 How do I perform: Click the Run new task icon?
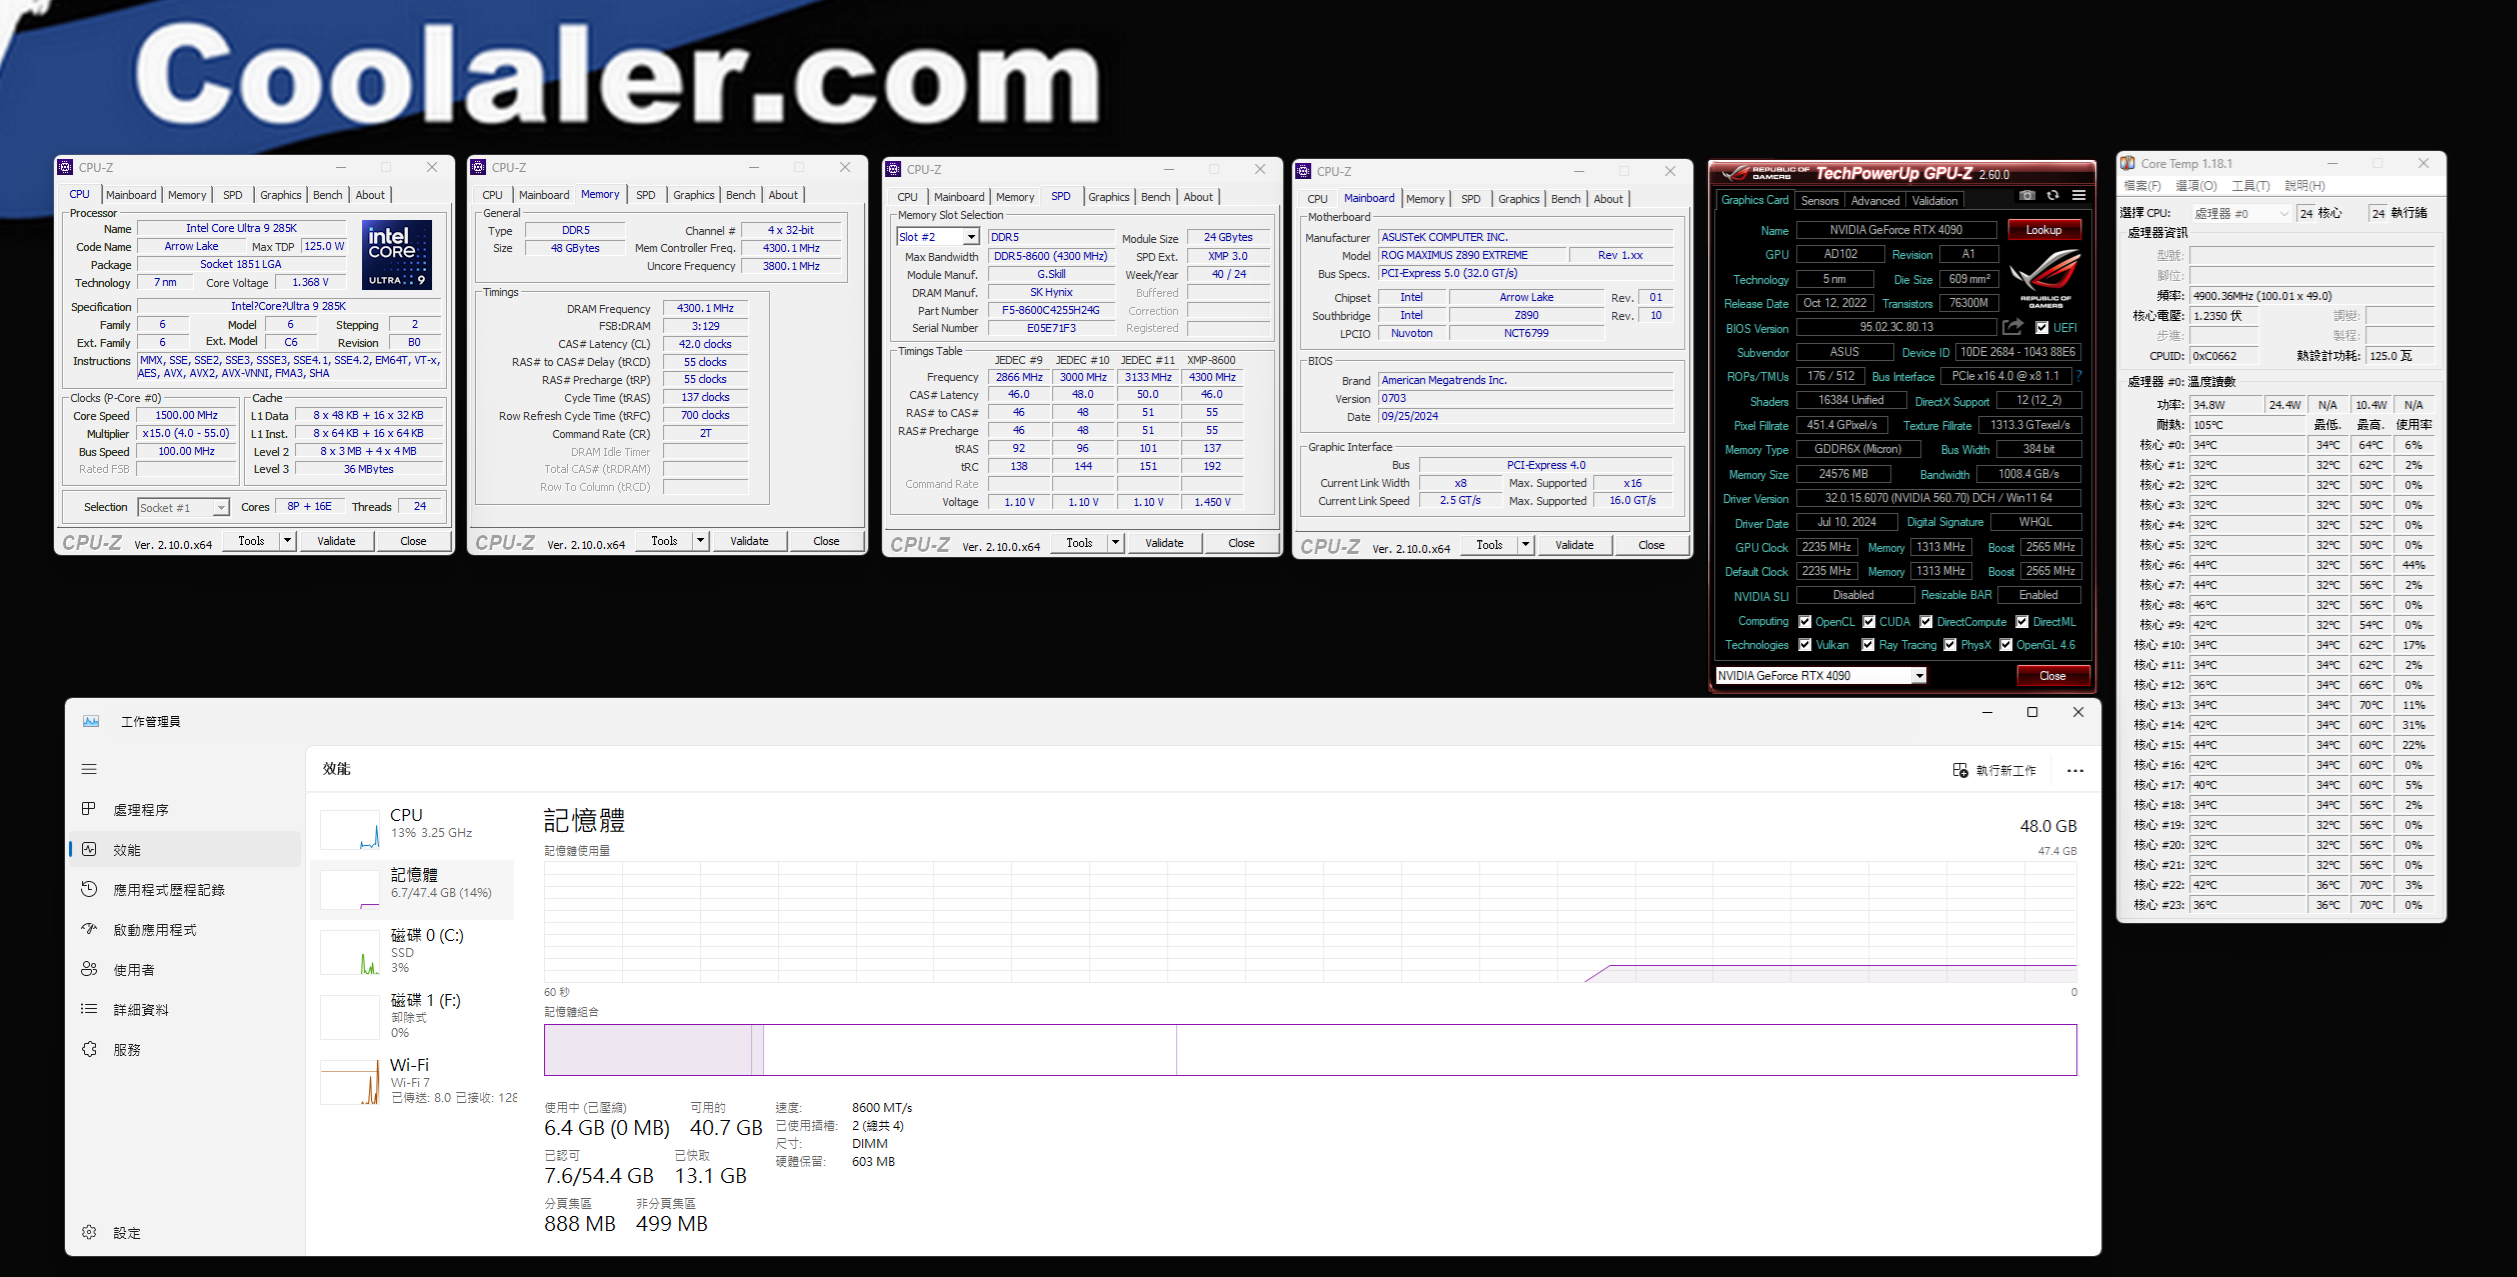pyautogui.click(x=1960, y=770)
